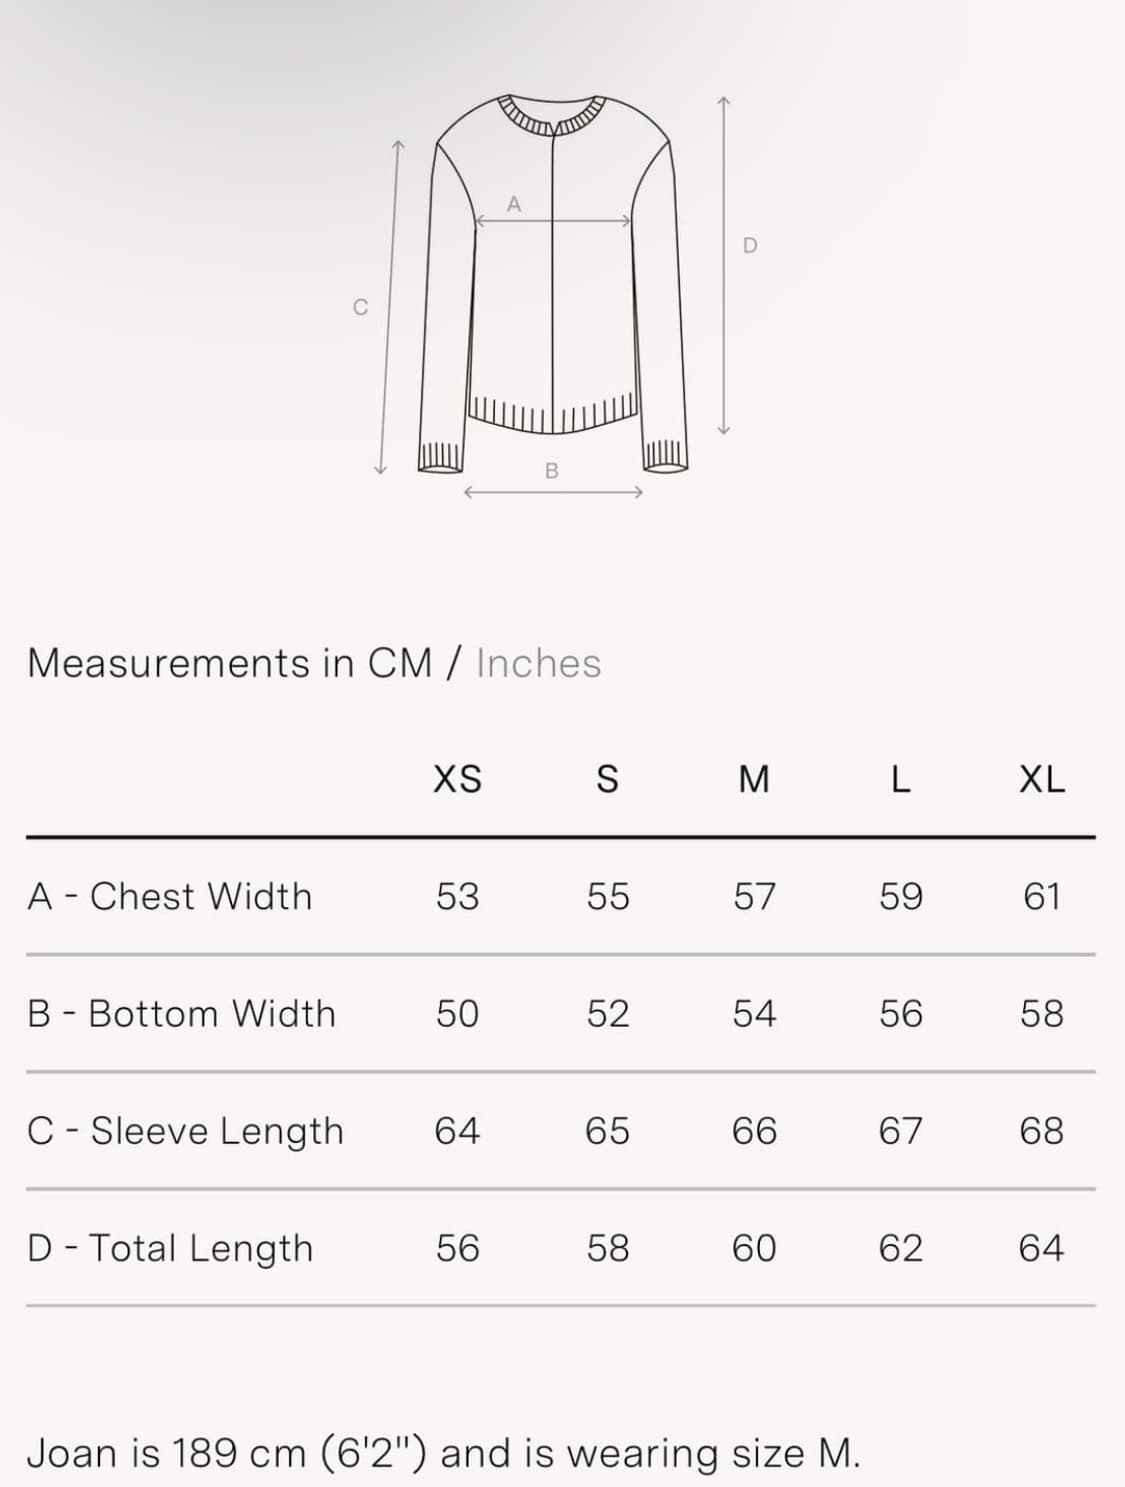Screen dimensions: 1125x1487
Task: Switch measurements to Inches
Action: pyautogui.click(x=538, y=664)
